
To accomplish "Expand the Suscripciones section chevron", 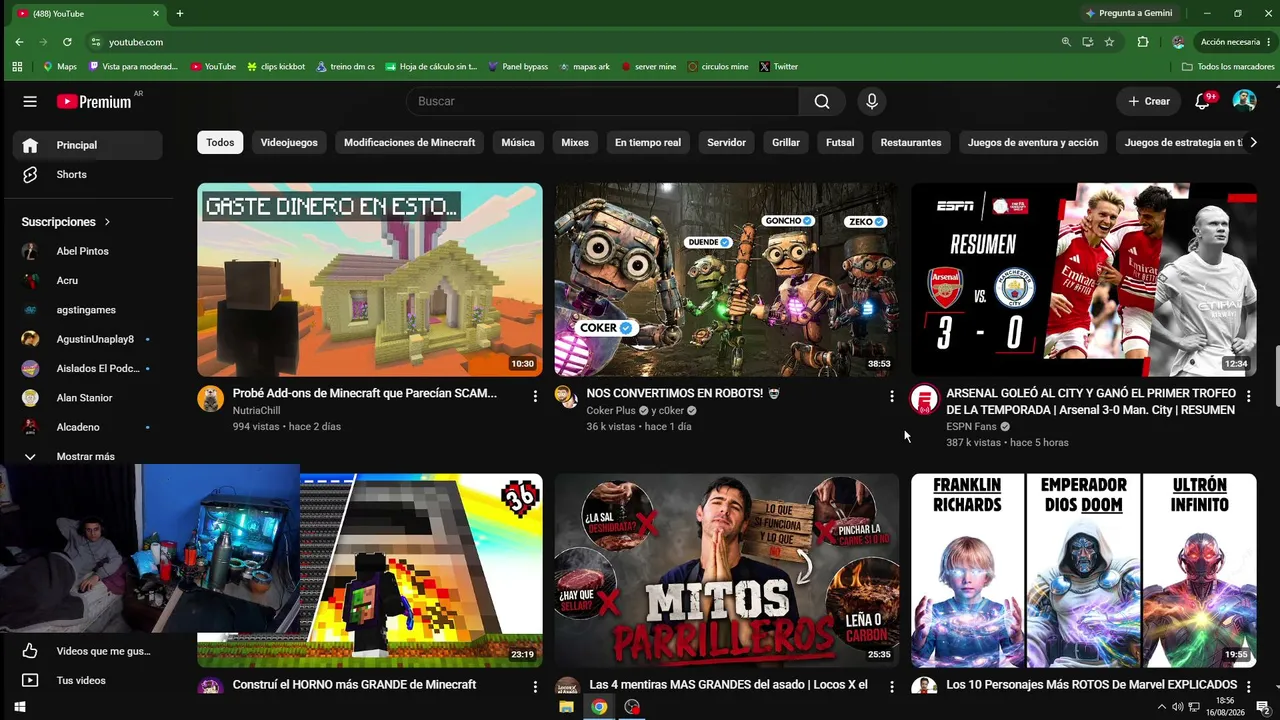I will click(x=107, y=222).
